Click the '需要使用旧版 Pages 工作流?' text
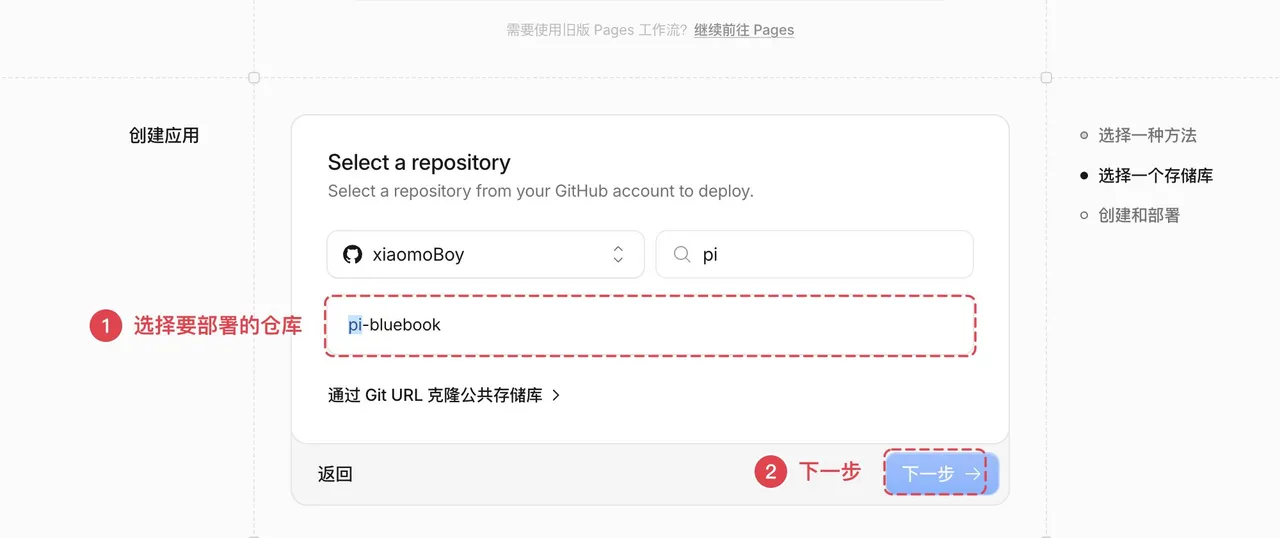Screen dimensions: 1280x538 point(597,30)
